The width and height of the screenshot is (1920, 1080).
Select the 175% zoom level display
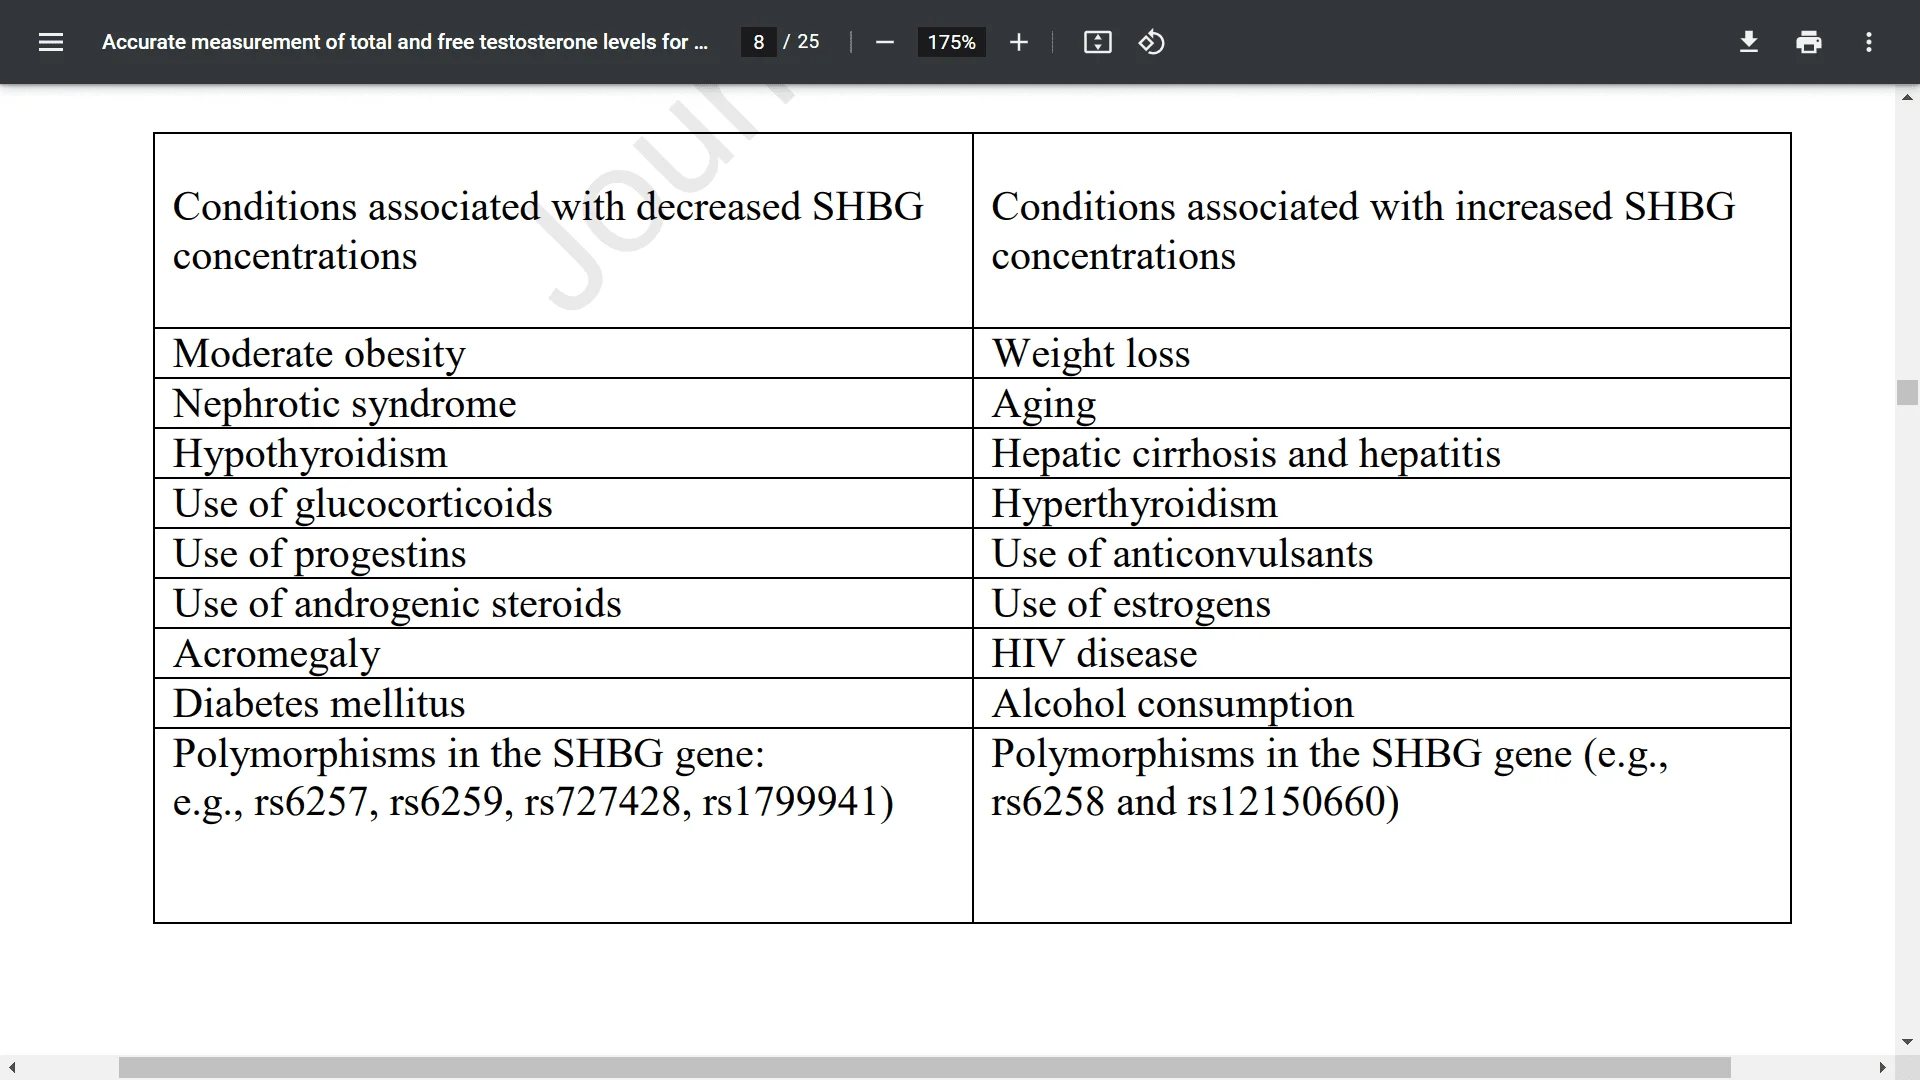951,42
